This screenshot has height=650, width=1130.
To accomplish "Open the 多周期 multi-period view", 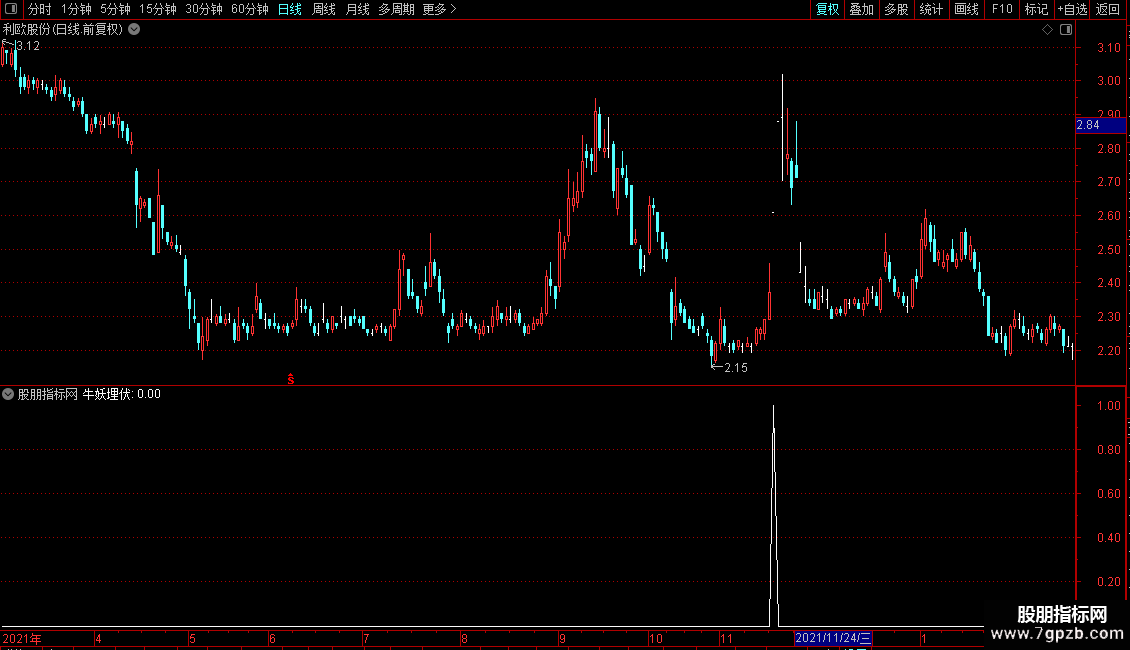I will 396,9.
